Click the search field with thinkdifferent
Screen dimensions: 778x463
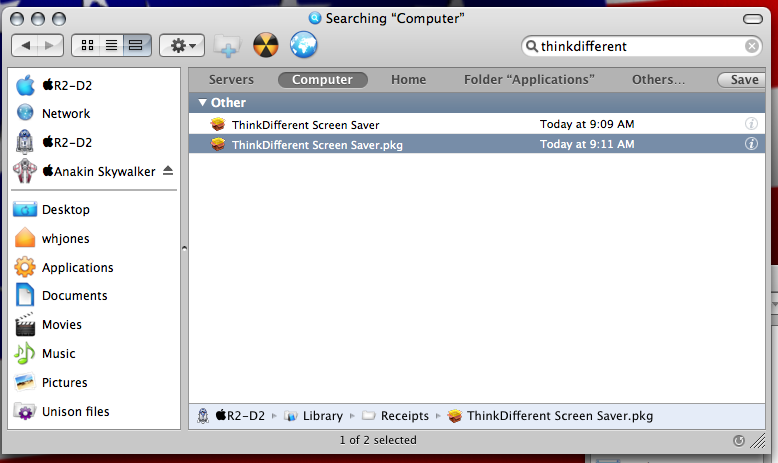coord(641,46)
